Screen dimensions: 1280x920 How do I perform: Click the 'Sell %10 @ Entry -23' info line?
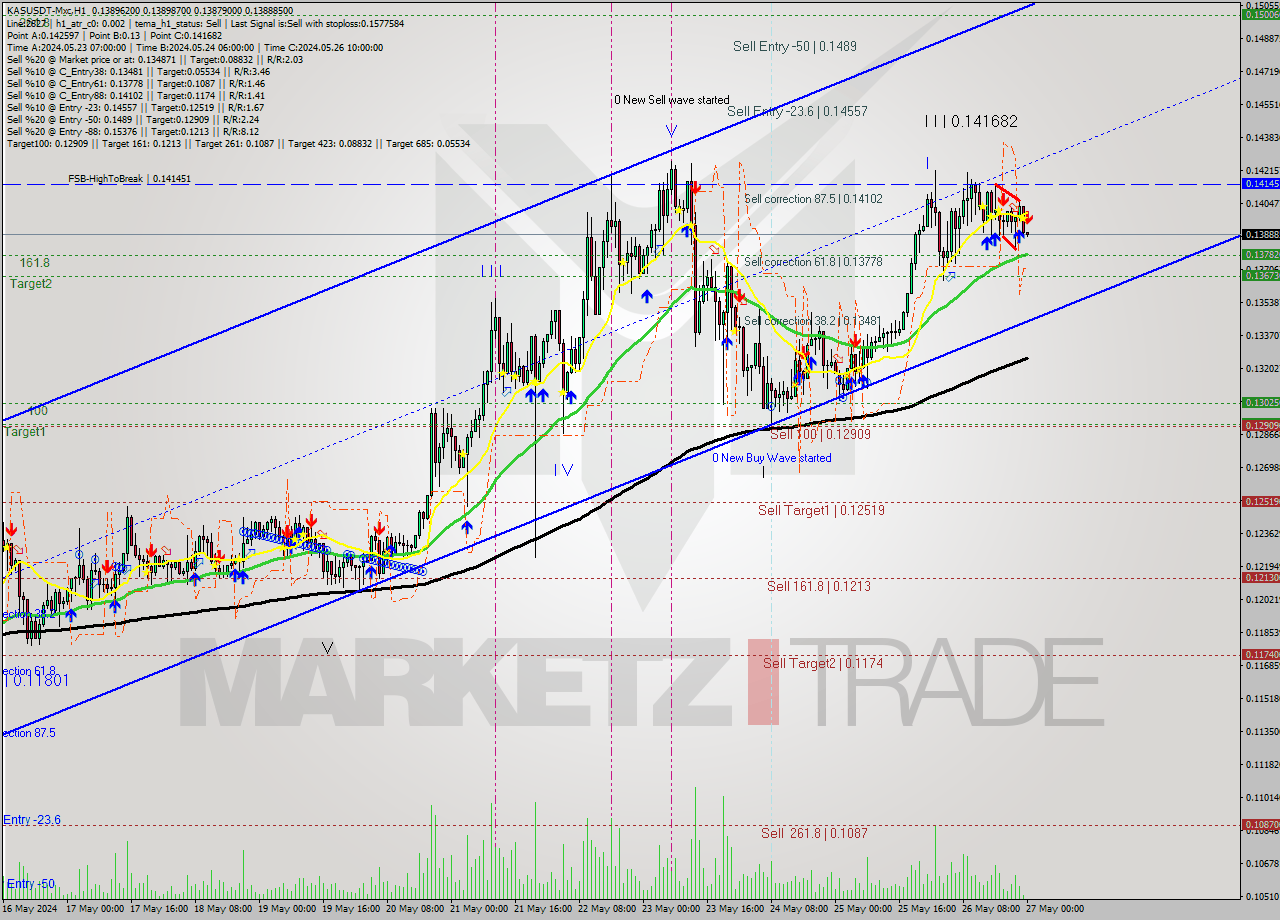135,107
